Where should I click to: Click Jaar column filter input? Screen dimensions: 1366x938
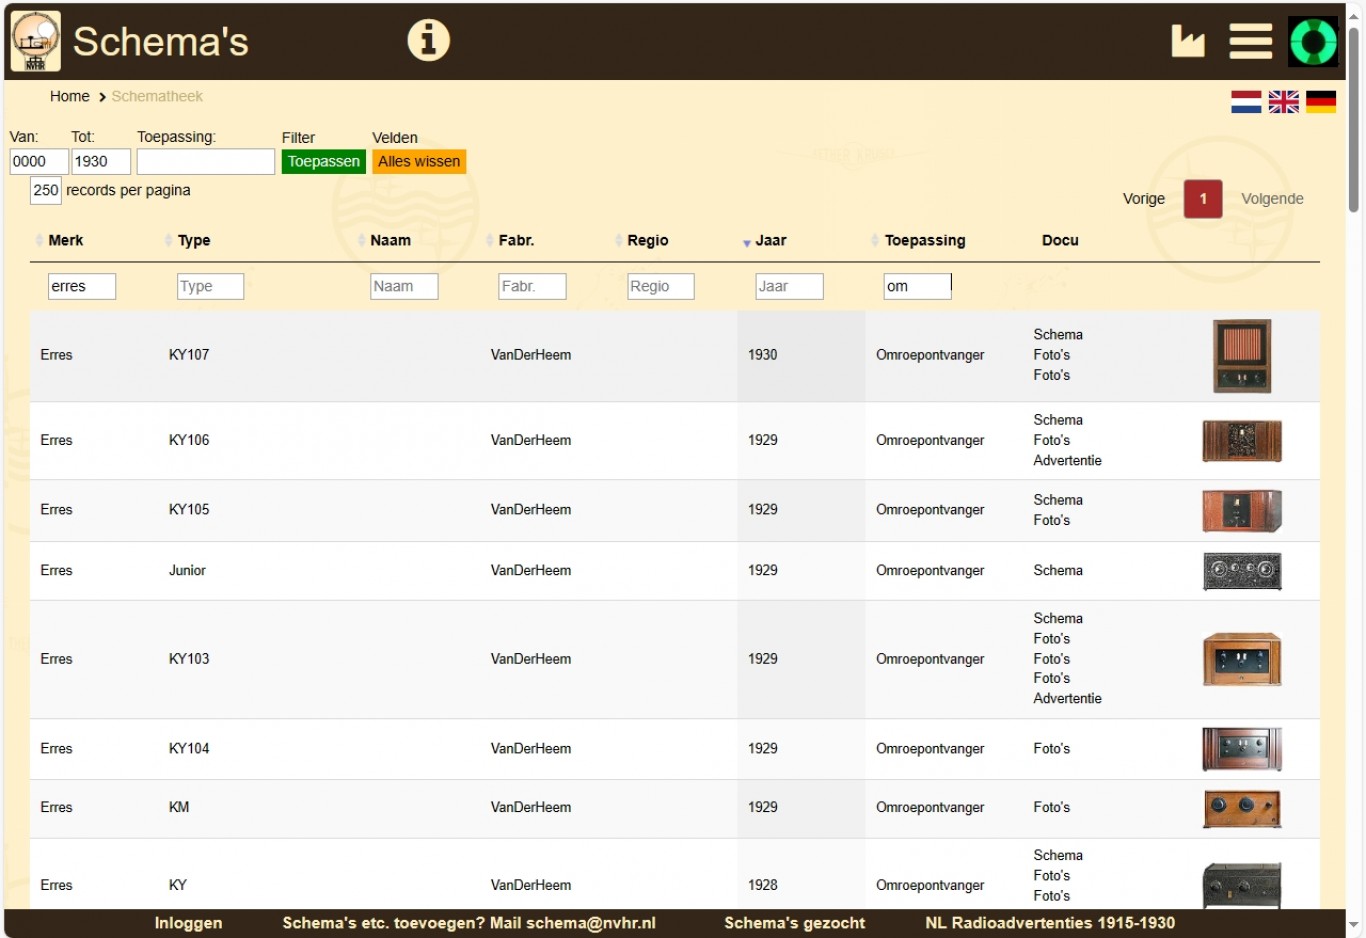789,286
